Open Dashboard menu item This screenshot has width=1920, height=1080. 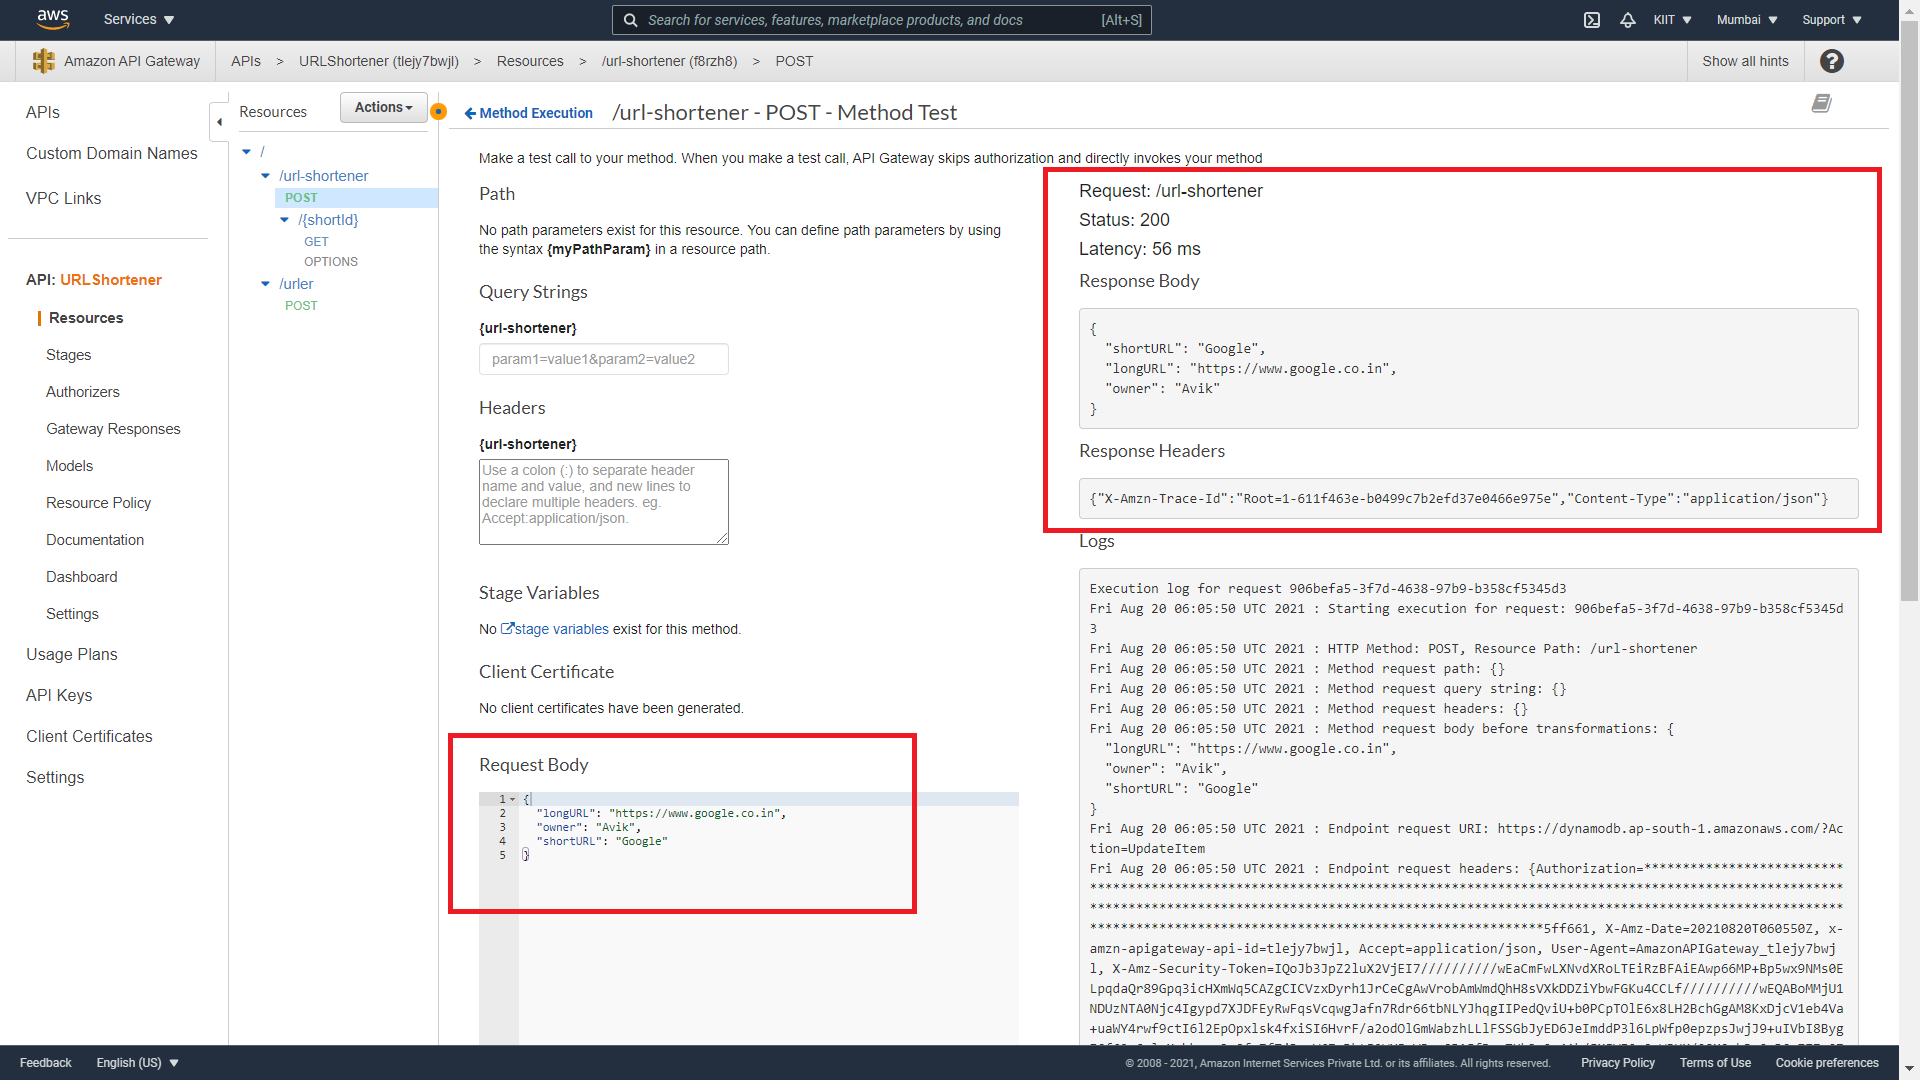point(82,577)
